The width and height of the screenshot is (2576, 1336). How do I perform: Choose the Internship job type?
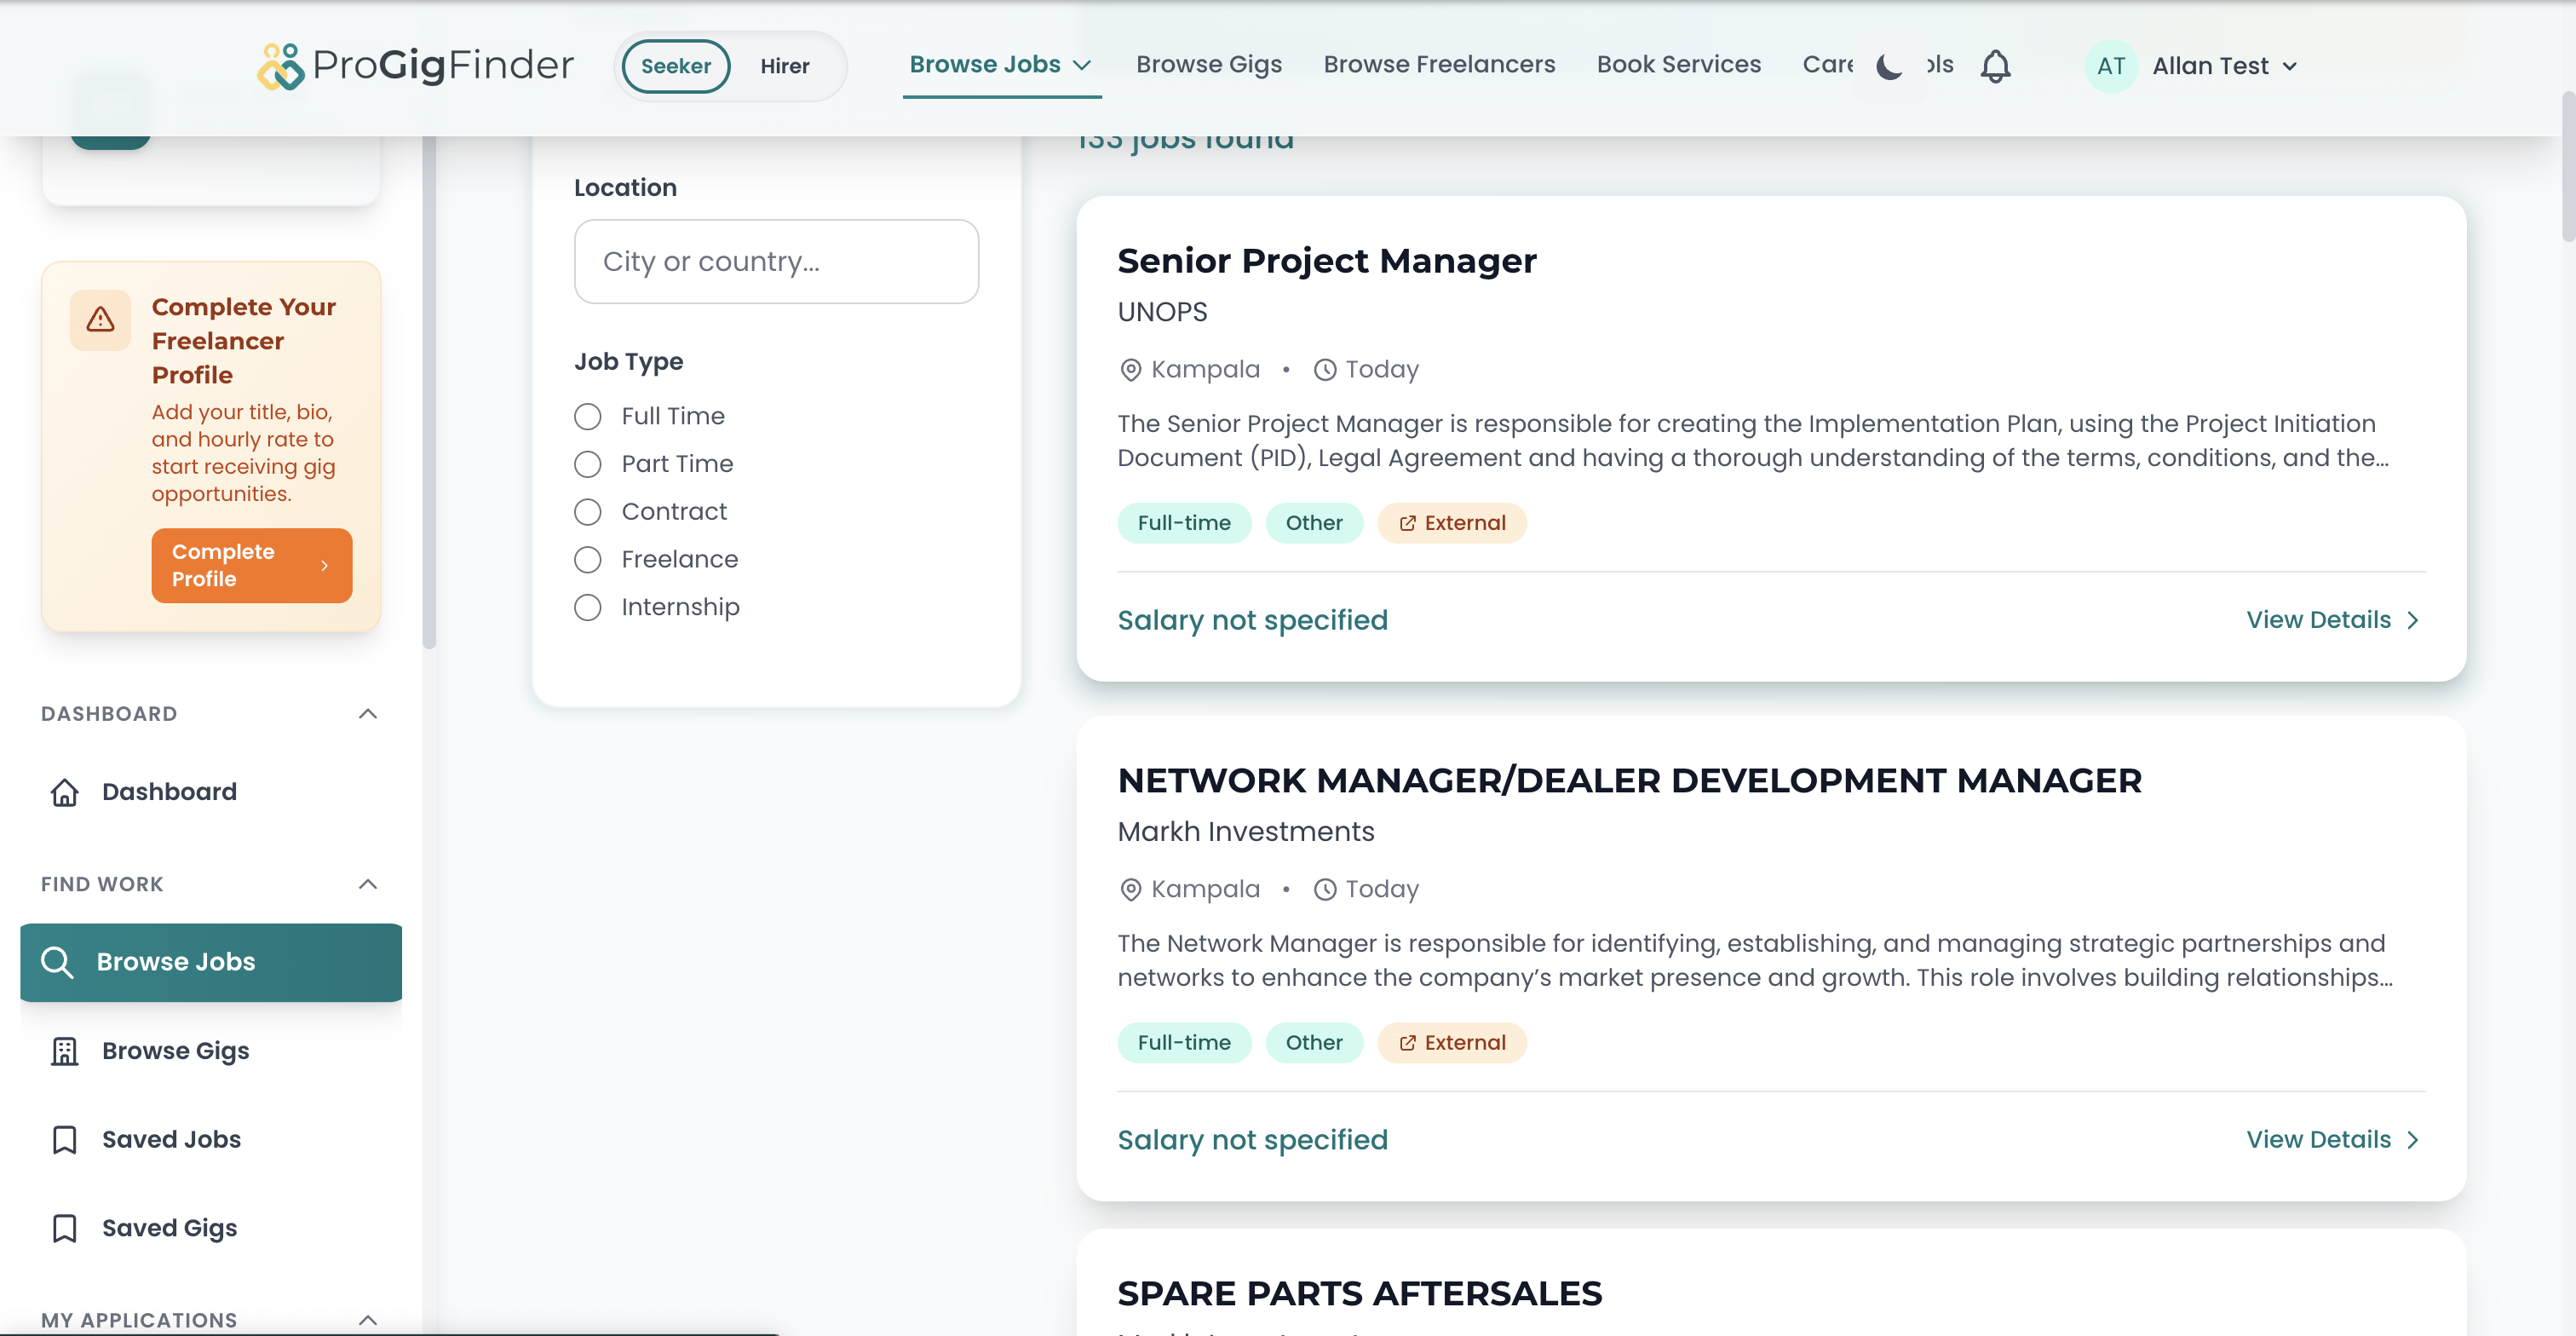(588, 607)
